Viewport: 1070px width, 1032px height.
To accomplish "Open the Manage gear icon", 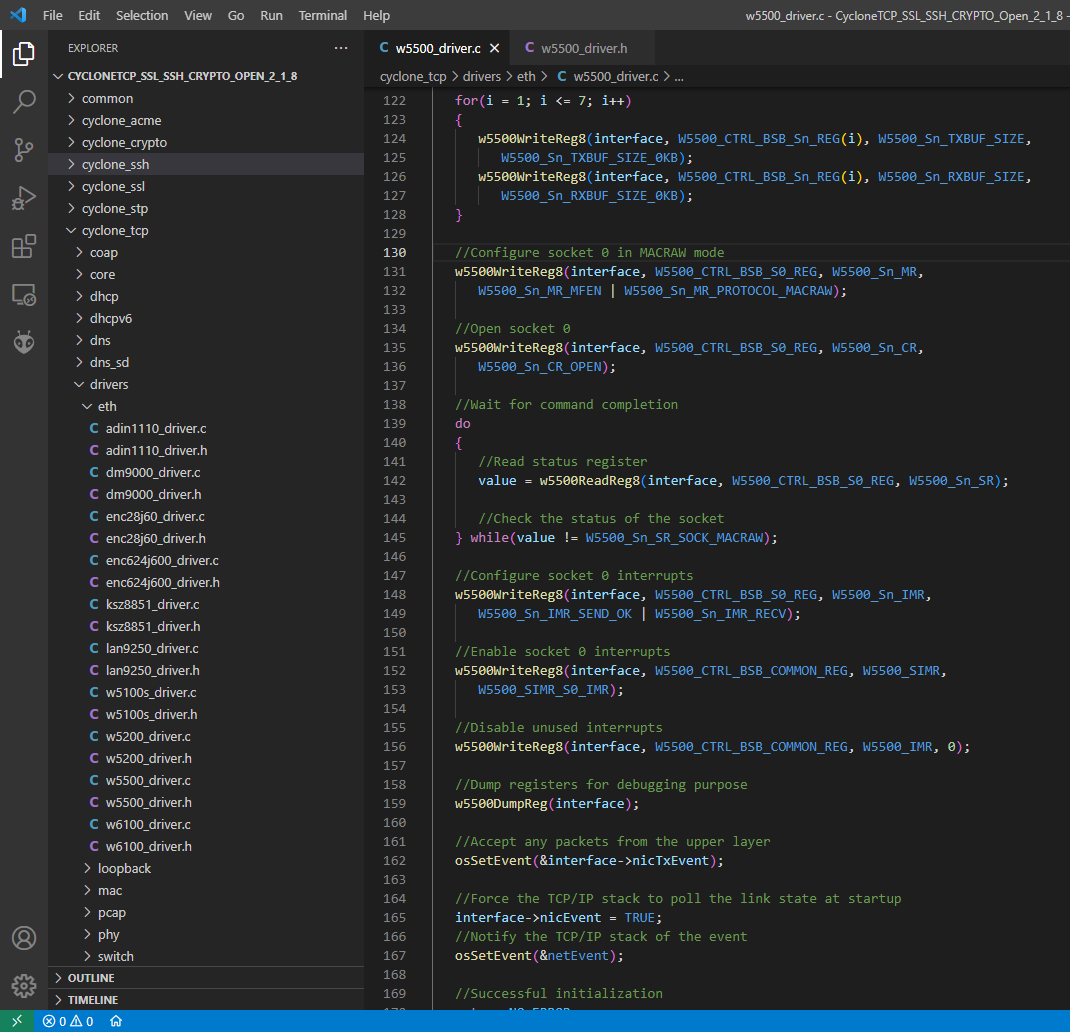I will 24,986.
